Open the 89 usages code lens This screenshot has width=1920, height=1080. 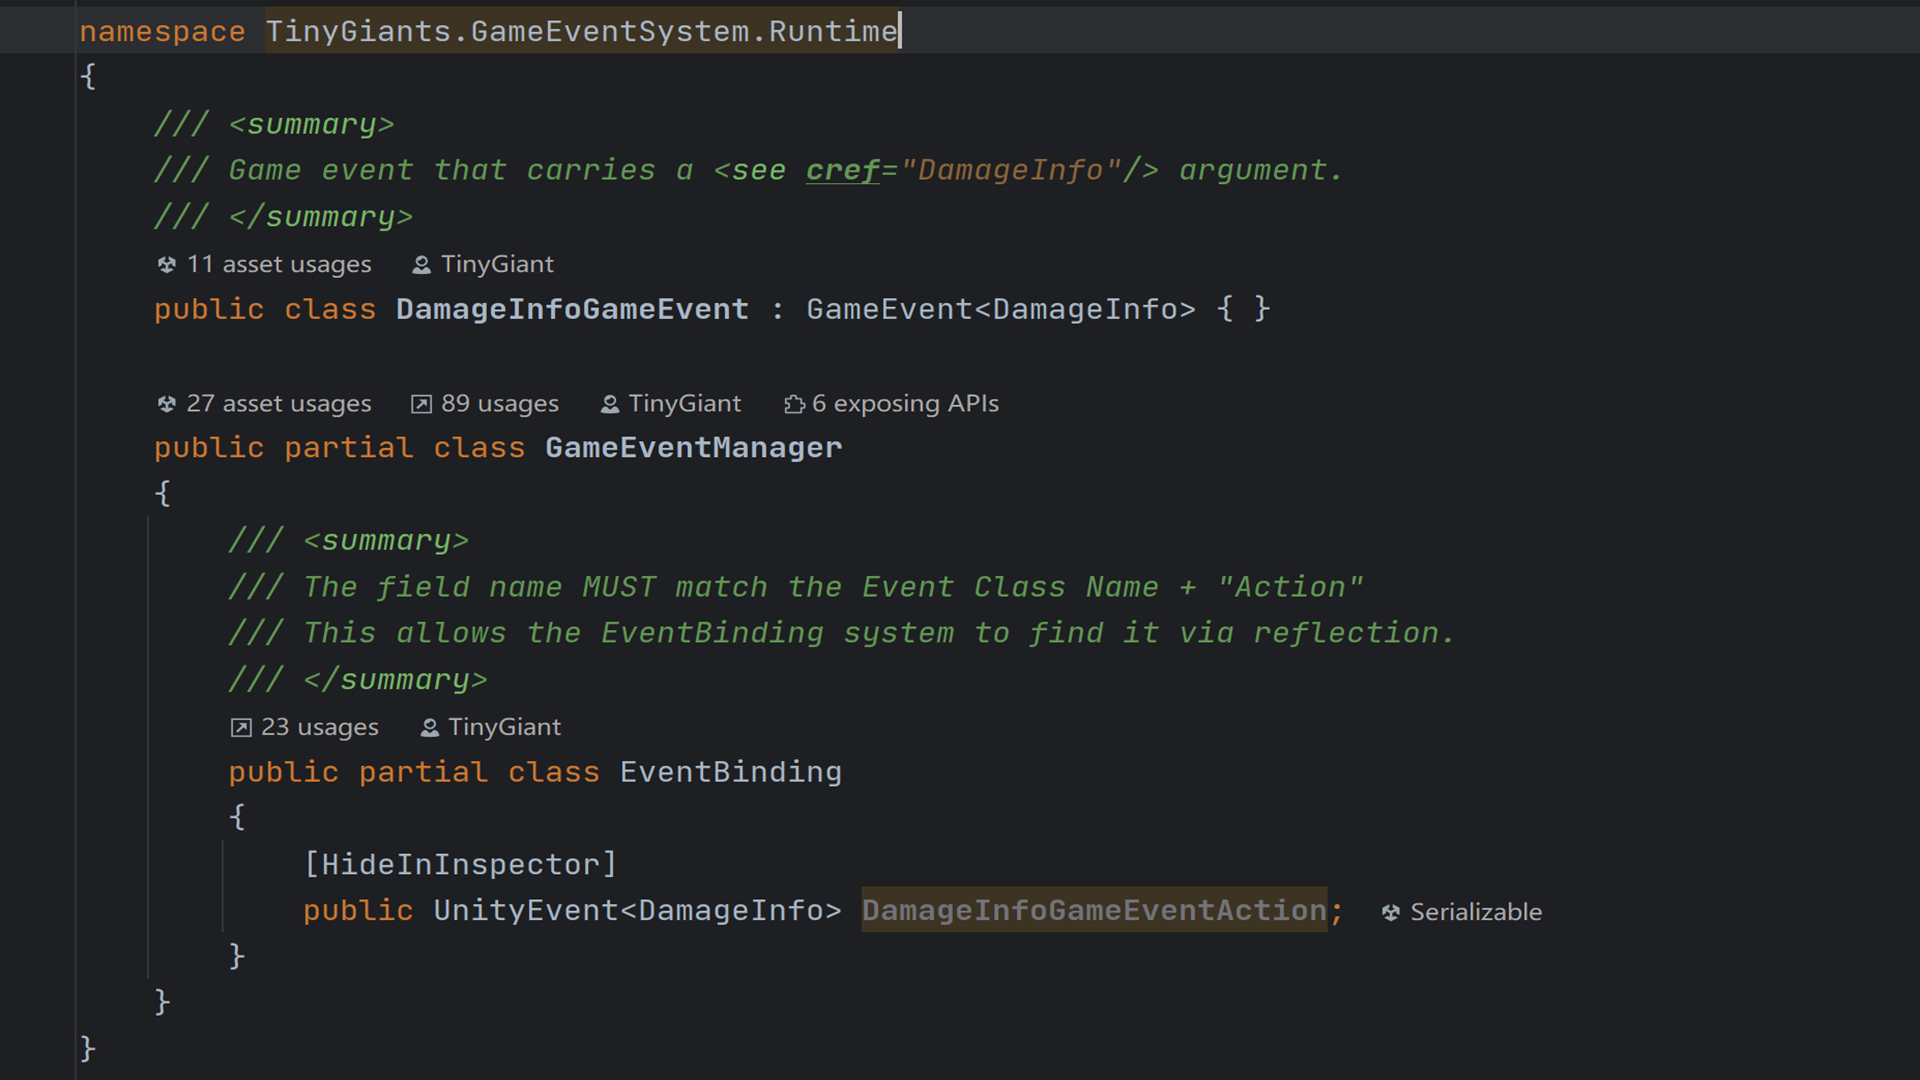(x=499, y=404)
